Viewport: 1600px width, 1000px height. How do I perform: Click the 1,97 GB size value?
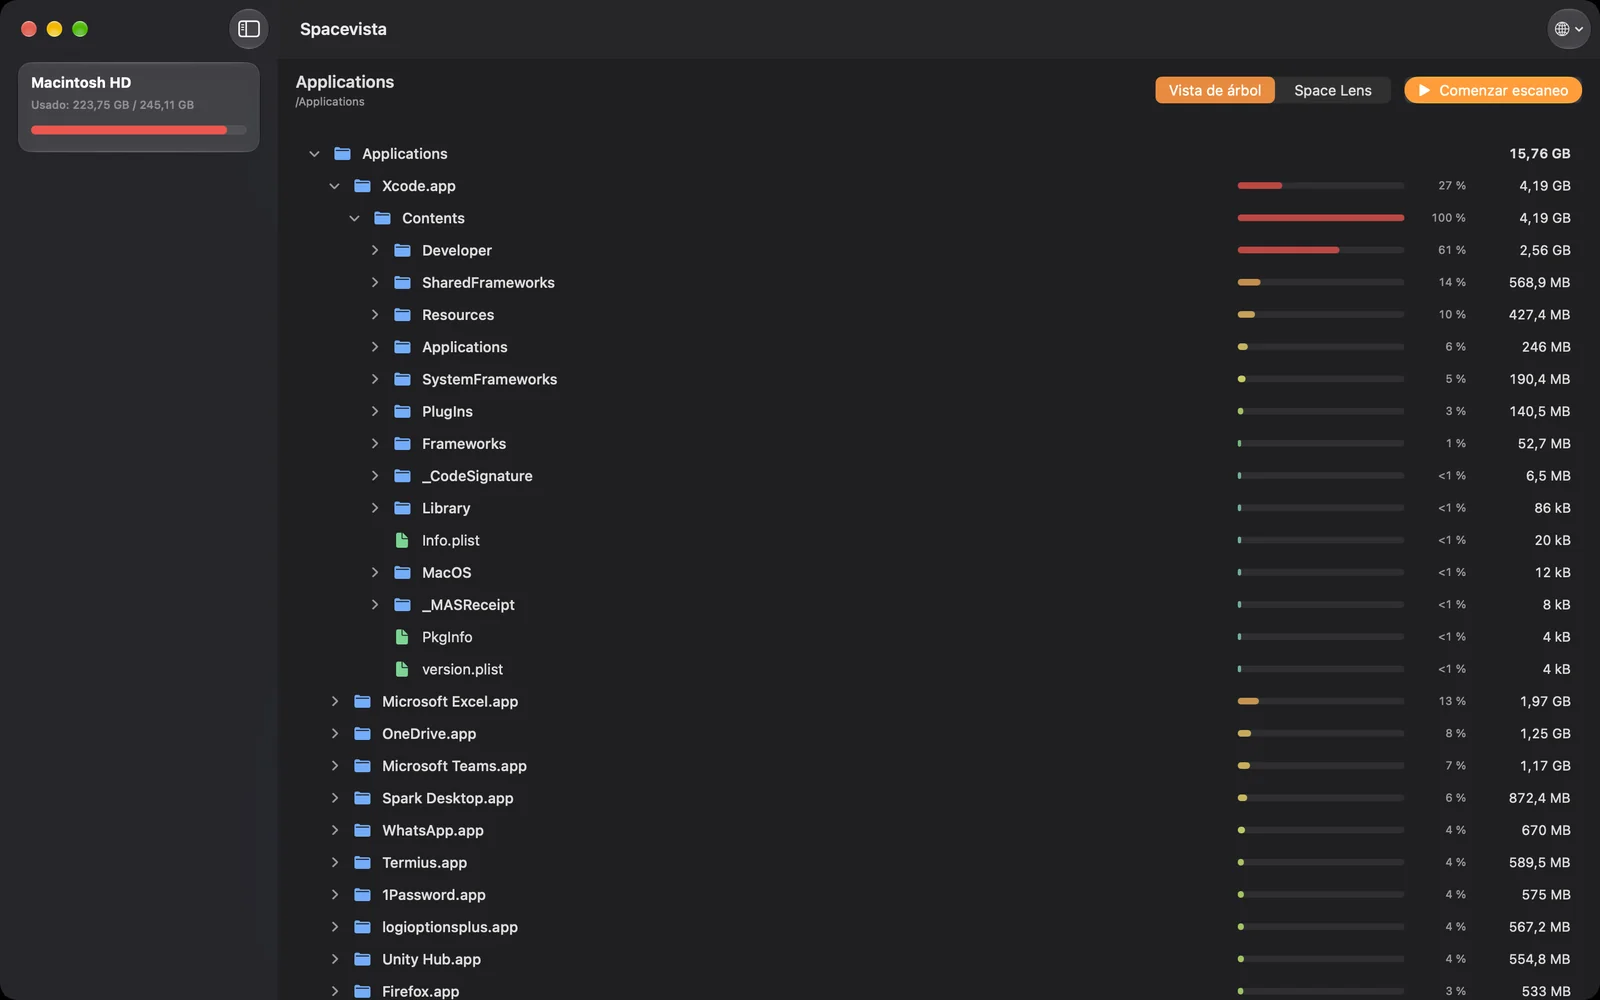tap(1545, 701)
